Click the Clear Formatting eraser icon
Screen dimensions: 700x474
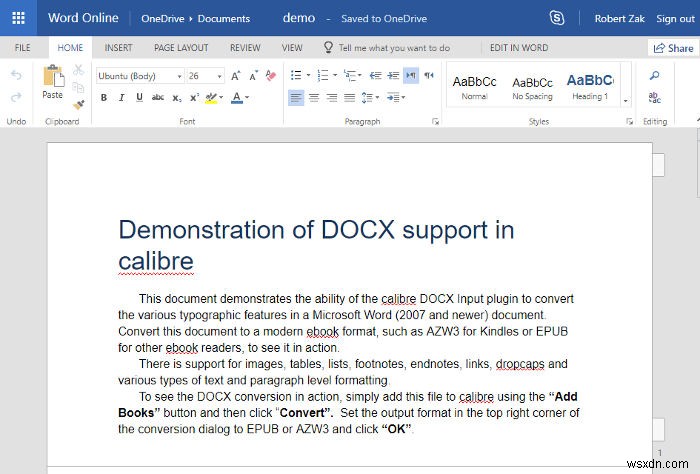pos(271,75)
